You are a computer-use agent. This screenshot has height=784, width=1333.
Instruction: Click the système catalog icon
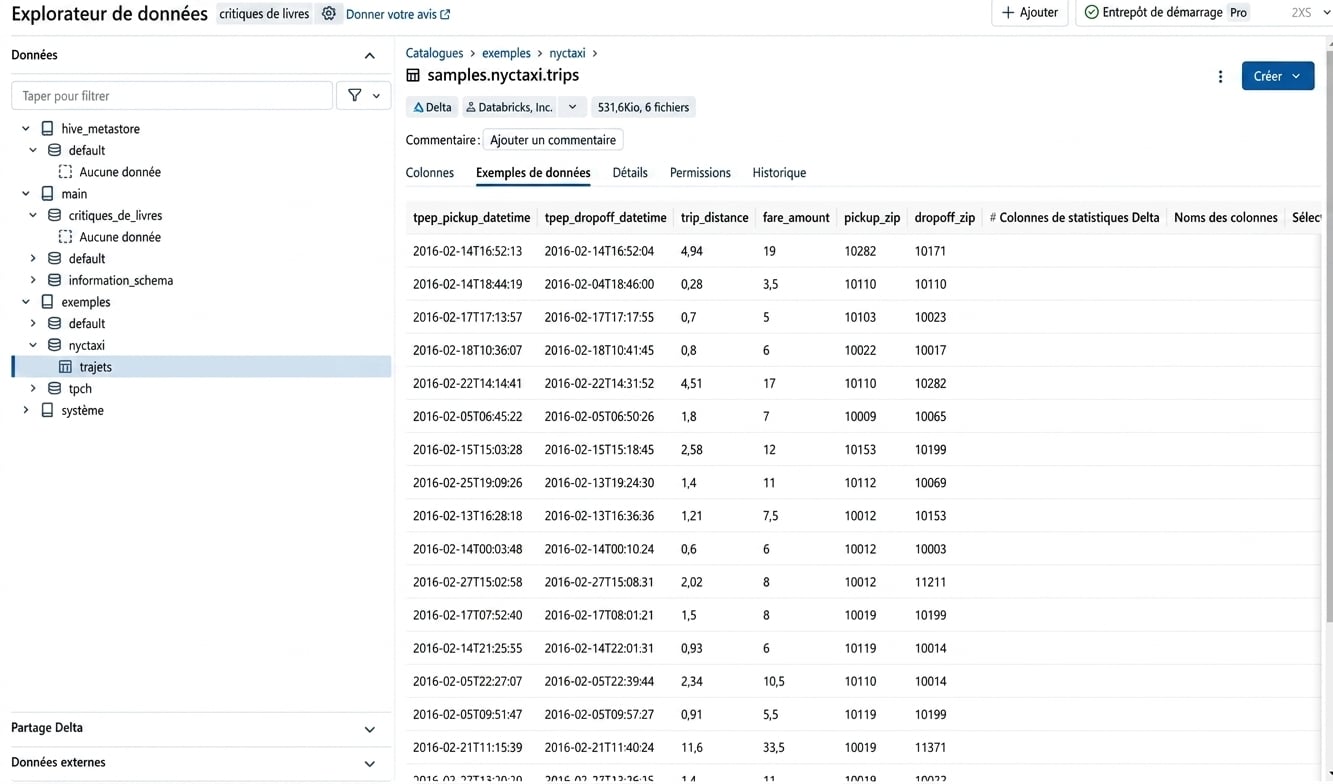click(x=47, y=411)
